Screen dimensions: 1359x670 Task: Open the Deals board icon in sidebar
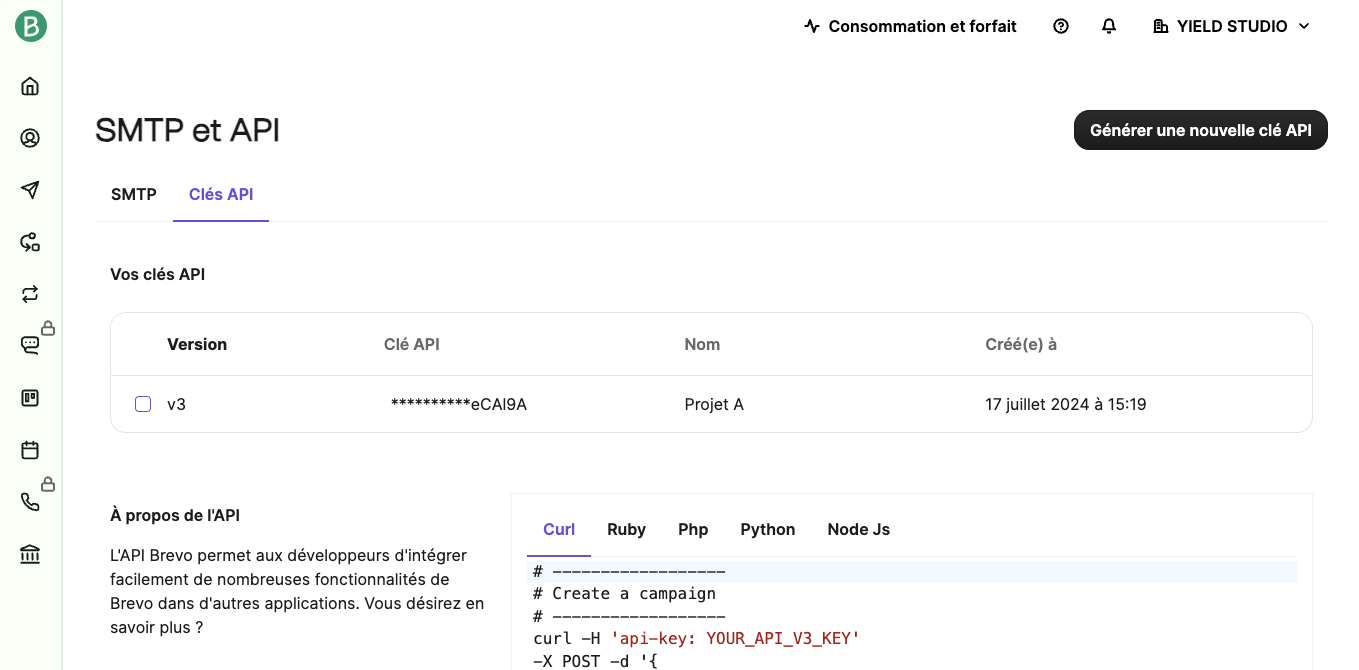[x=30, y=398]
